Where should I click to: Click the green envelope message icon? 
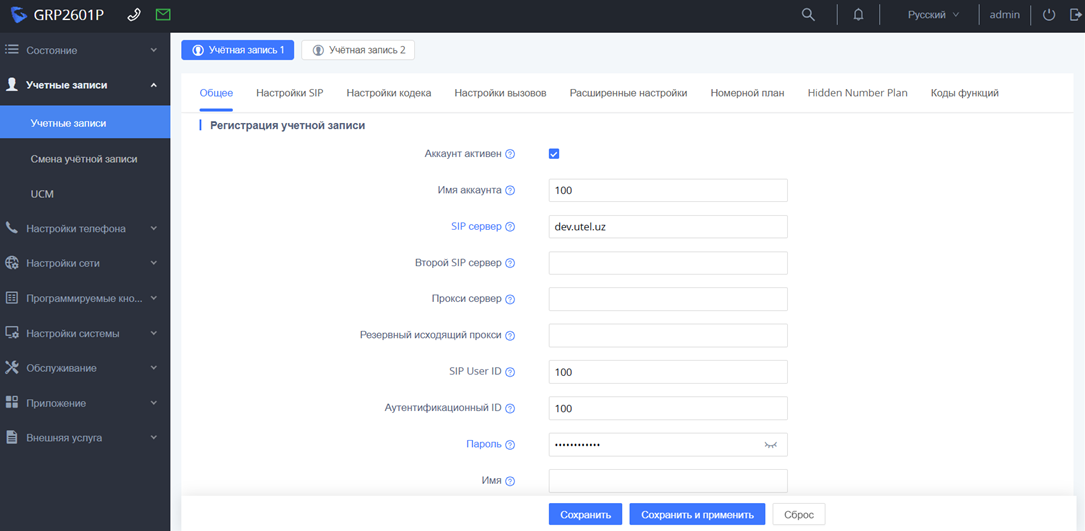coord(163,15)
